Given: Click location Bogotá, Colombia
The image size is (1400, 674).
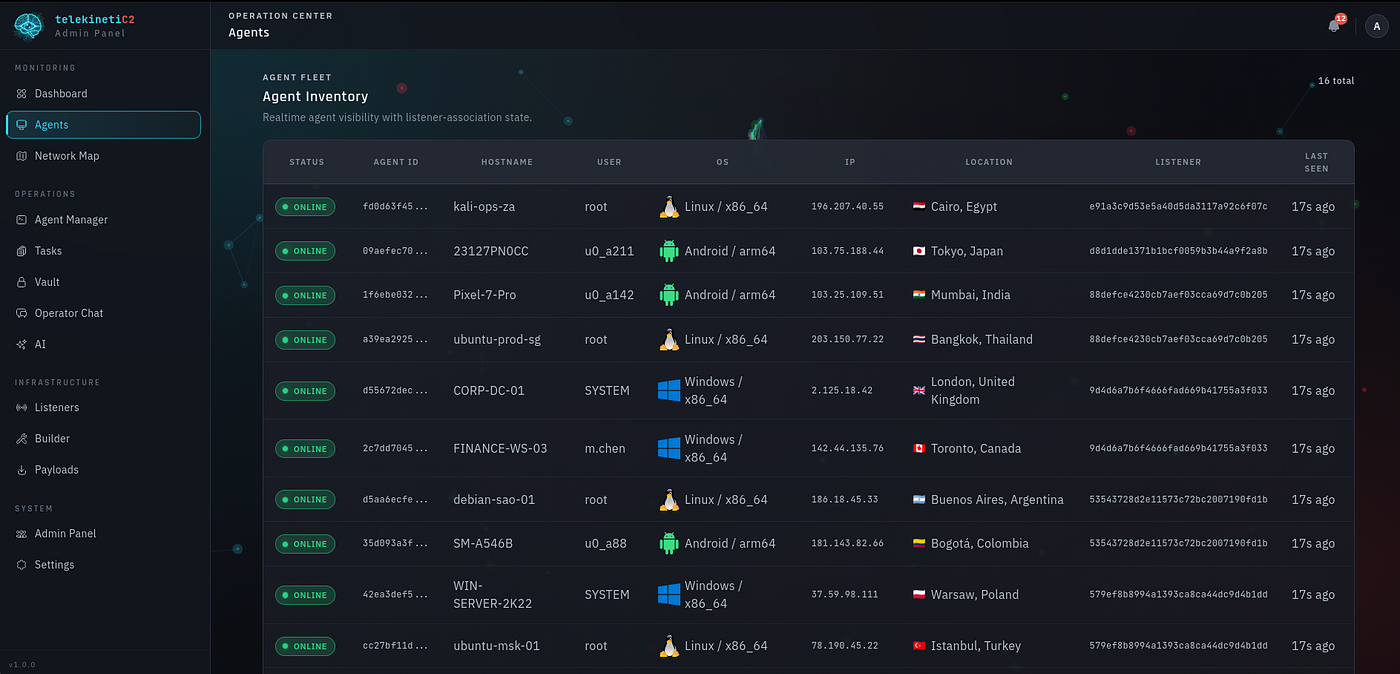Looking at the screenshot, I should tap(979, 544).
